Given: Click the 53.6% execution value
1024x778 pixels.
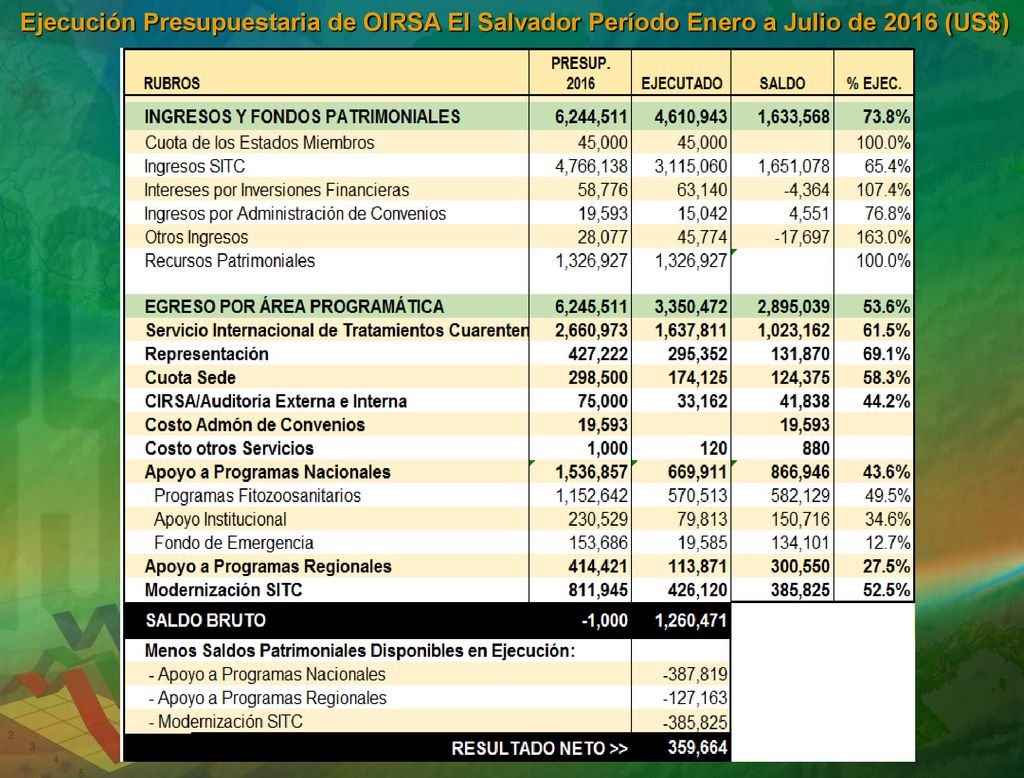Looking at the screenshot, I should coord(886,306).
